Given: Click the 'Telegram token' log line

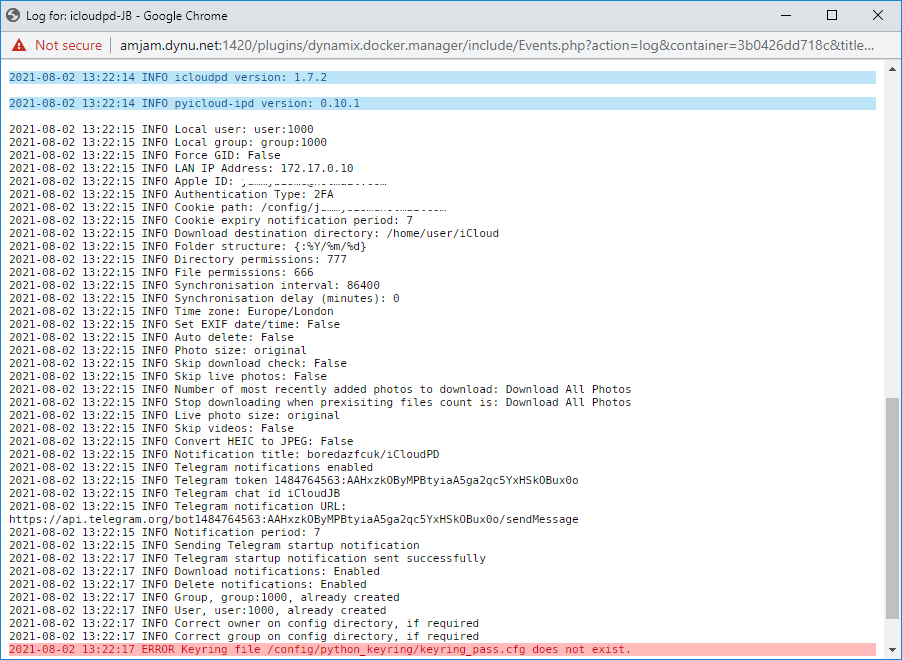Looking at the screenshot, I should 294,480.
